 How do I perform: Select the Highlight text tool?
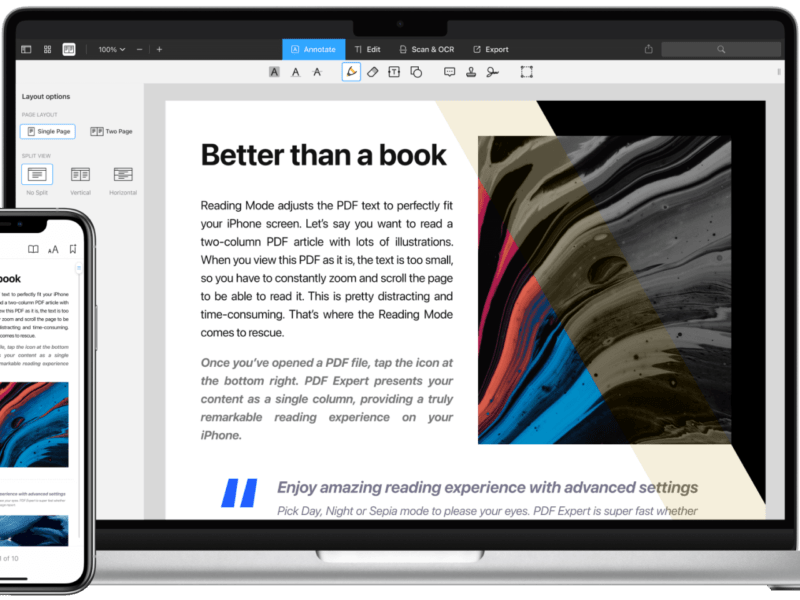pos(274,72)
